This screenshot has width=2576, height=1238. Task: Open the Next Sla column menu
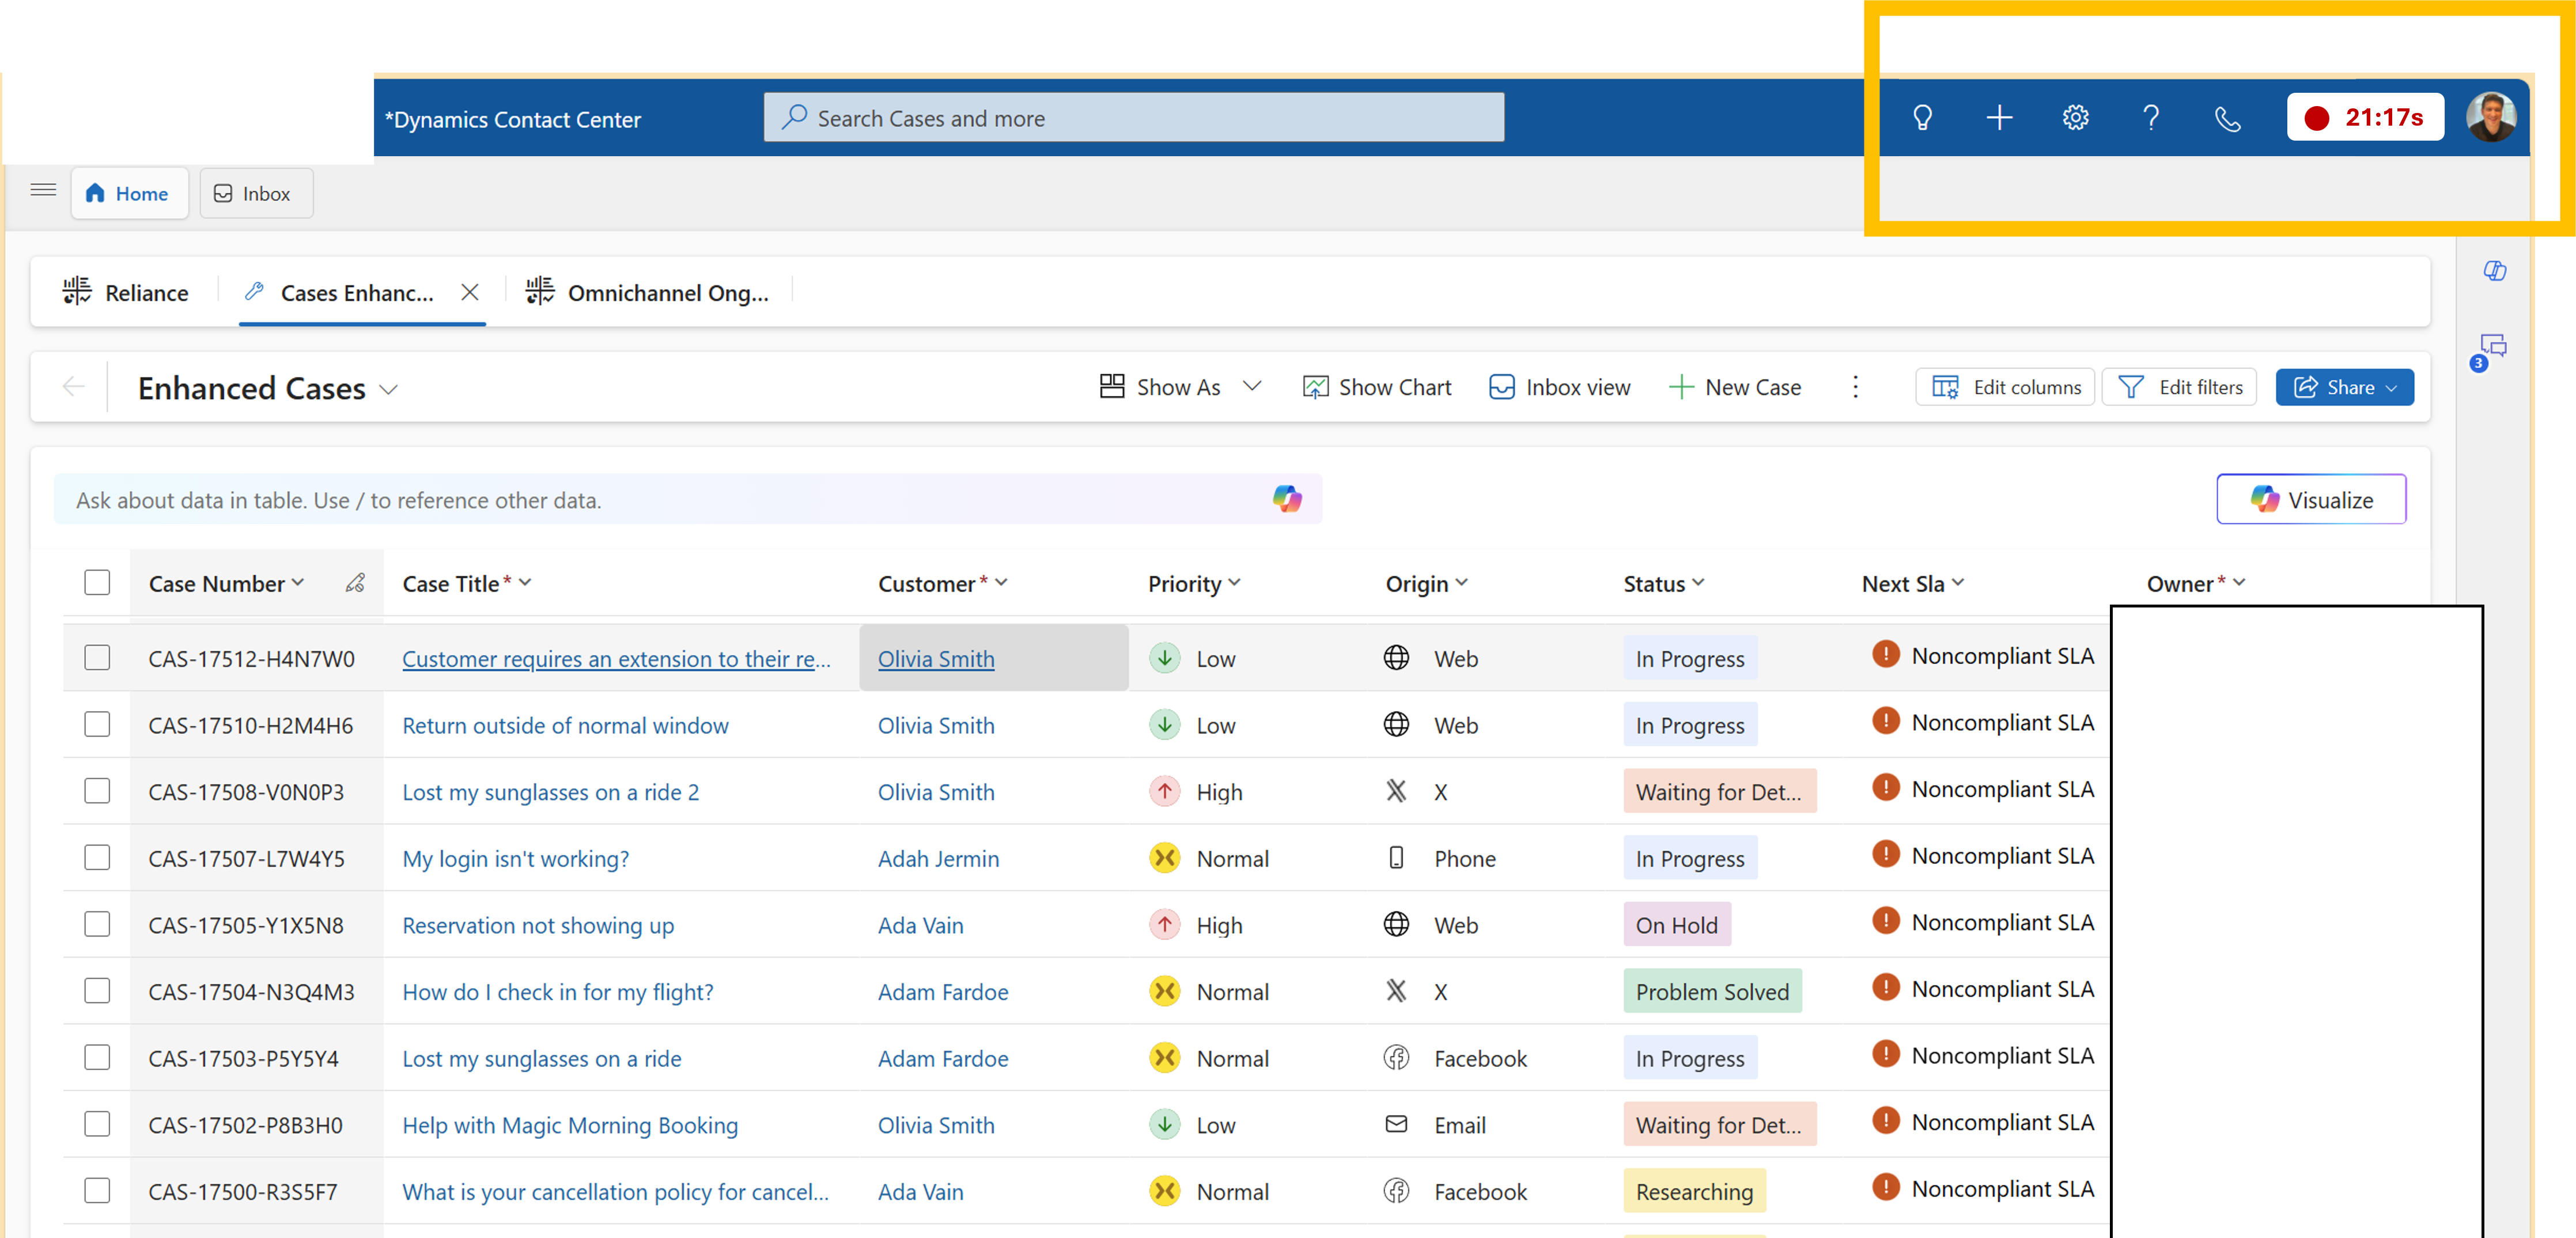tap(1957, 582)
